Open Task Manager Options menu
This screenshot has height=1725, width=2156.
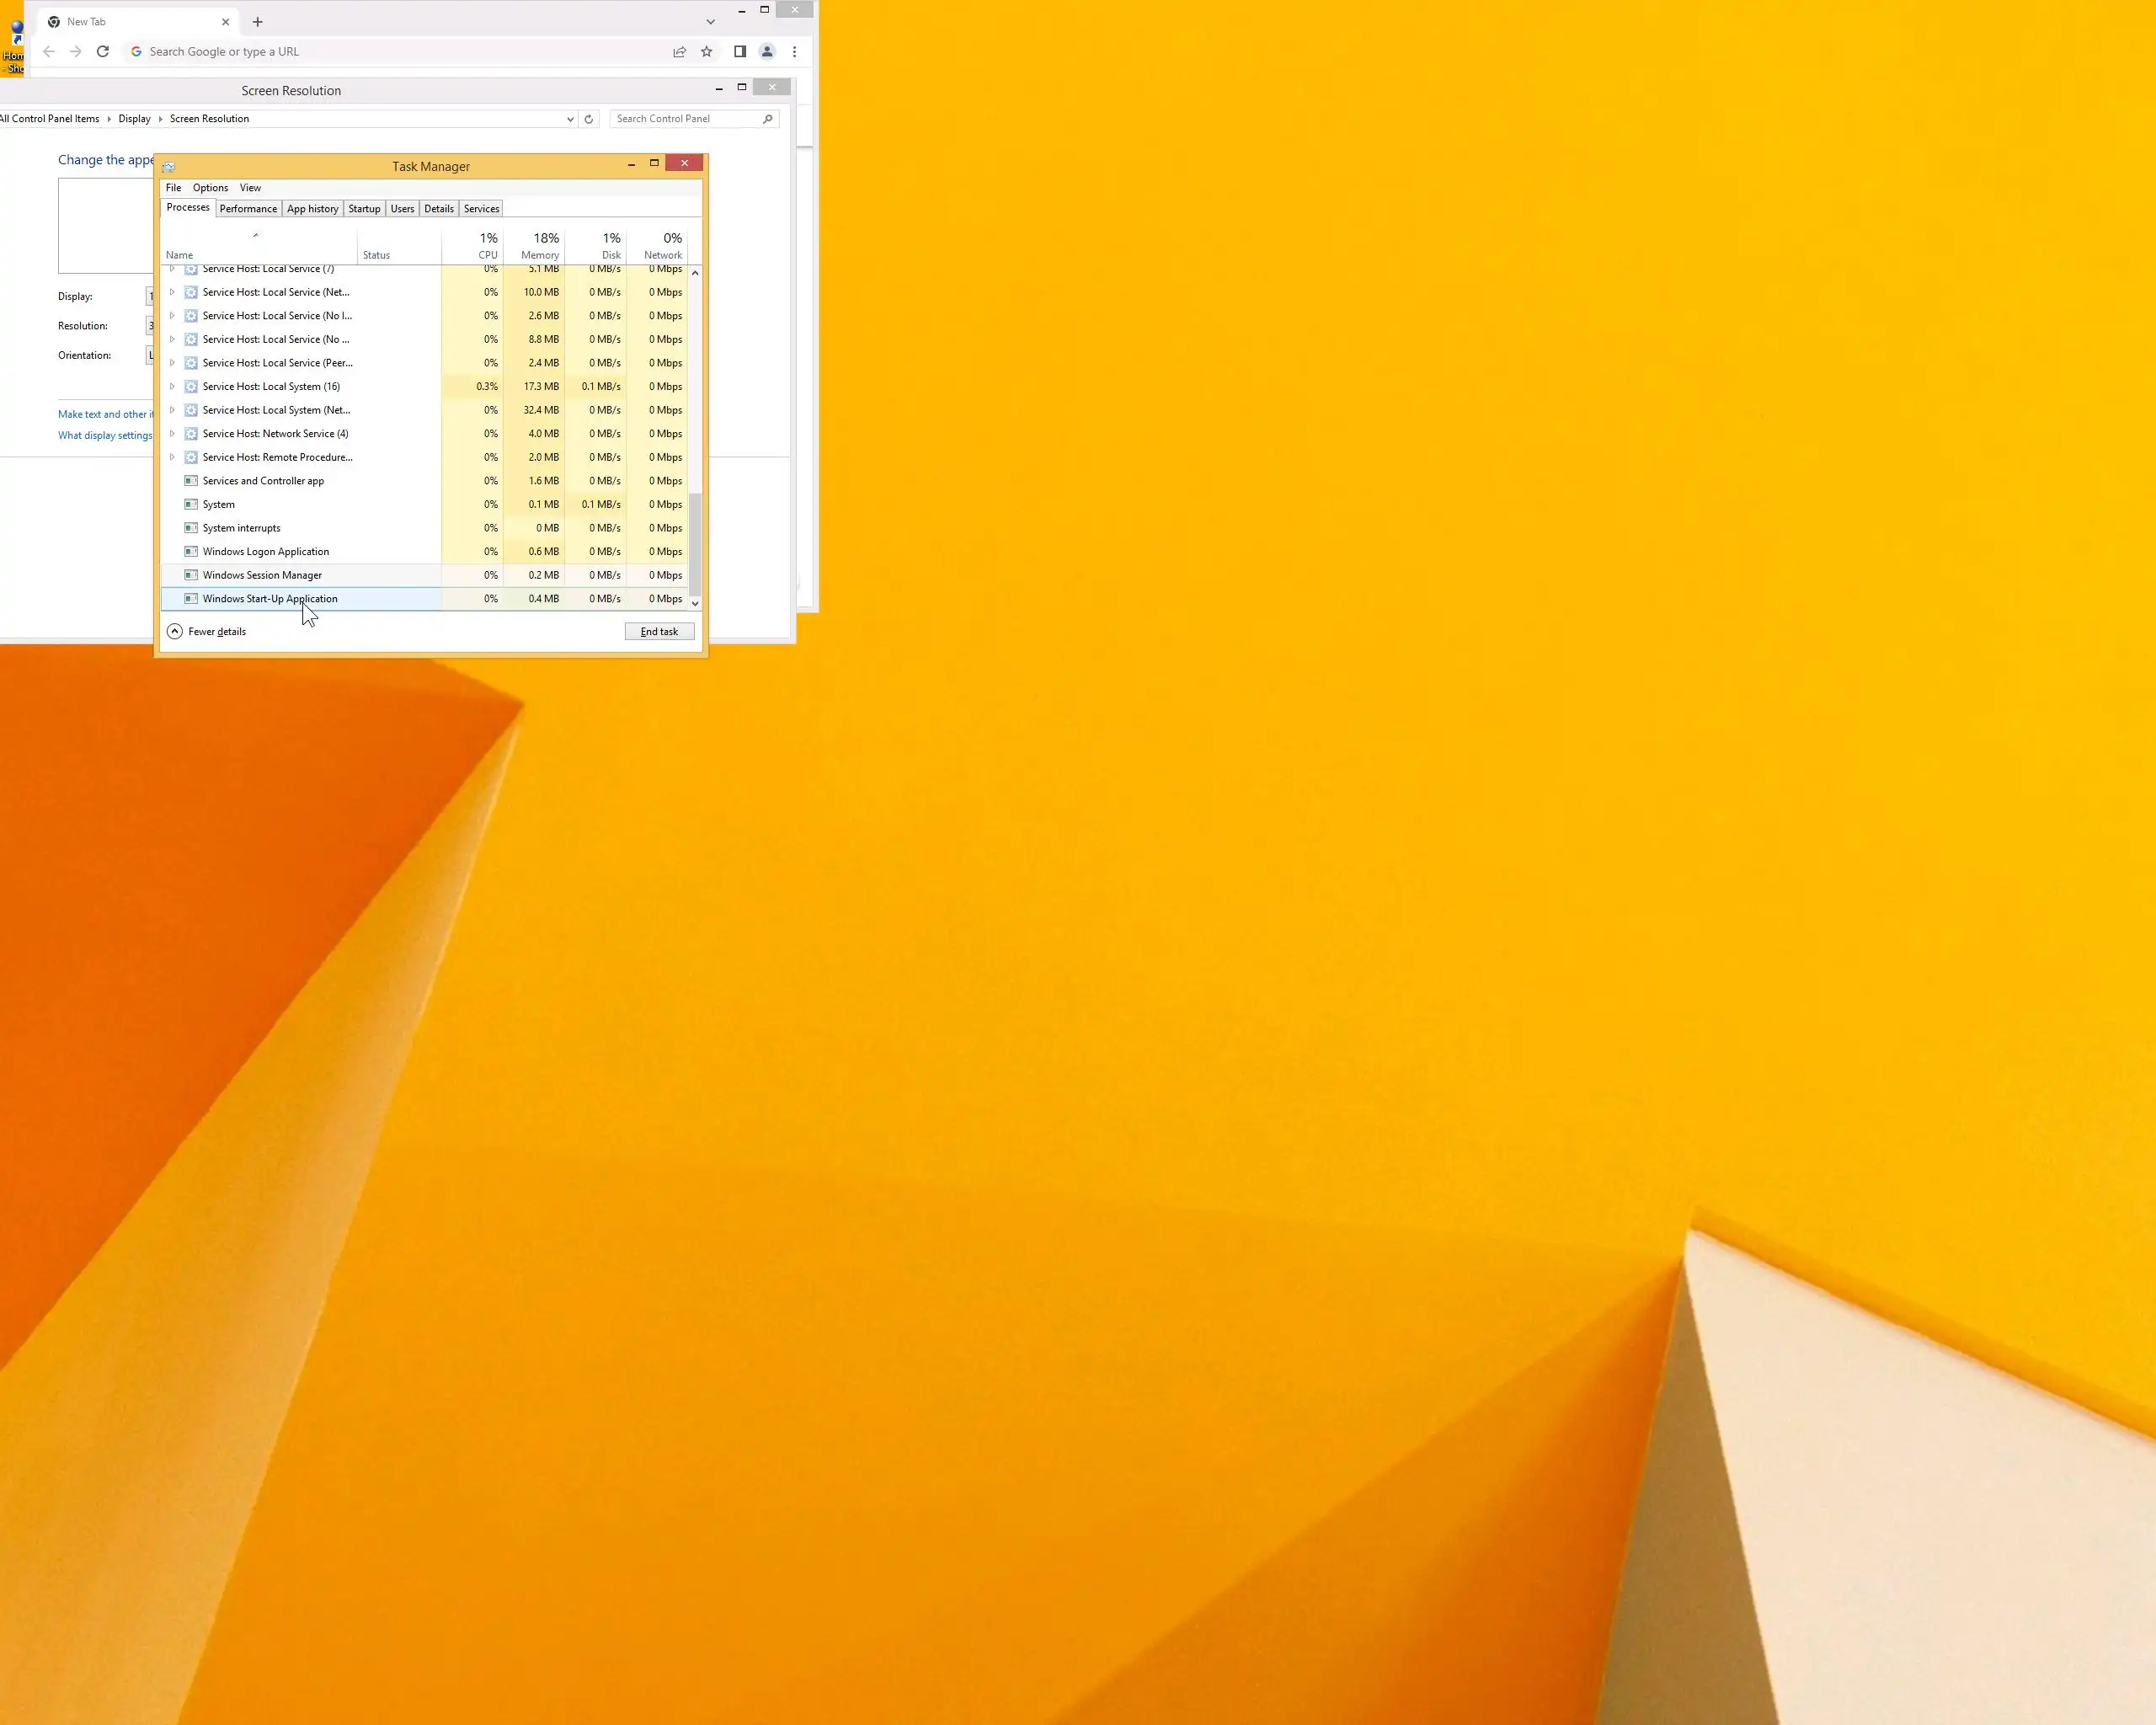[210, 188]
